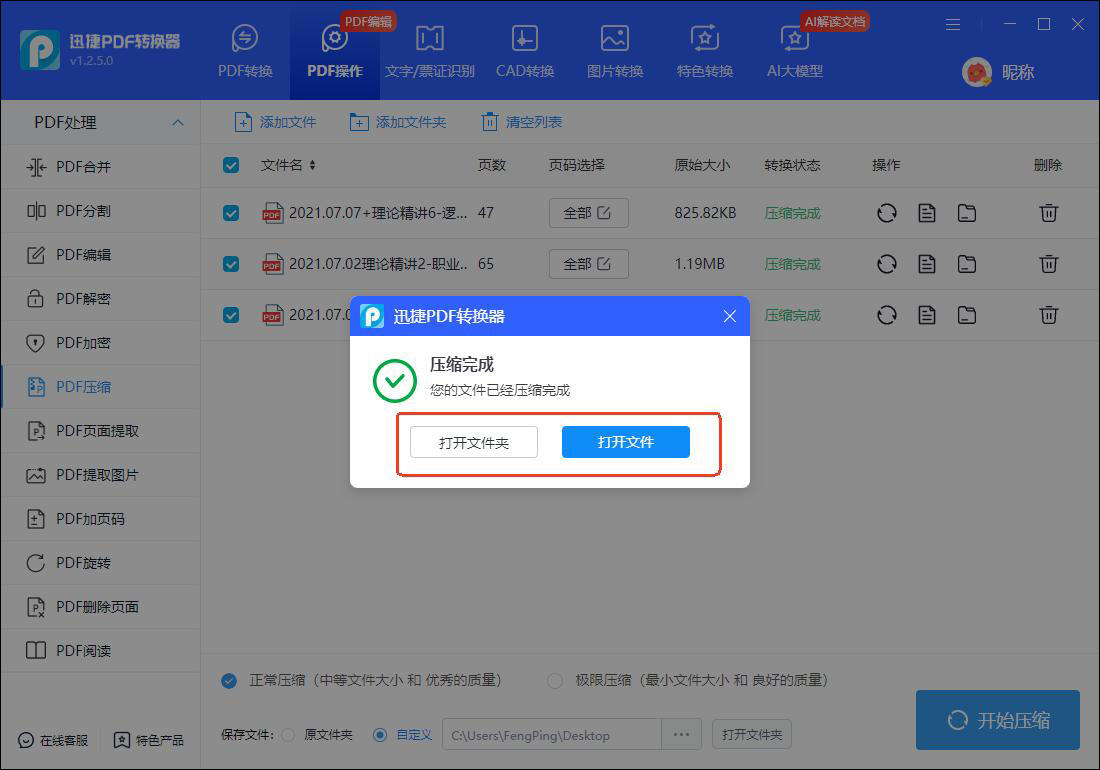
Task: Browse save path with ellipsis button
Action: (681, 735)
